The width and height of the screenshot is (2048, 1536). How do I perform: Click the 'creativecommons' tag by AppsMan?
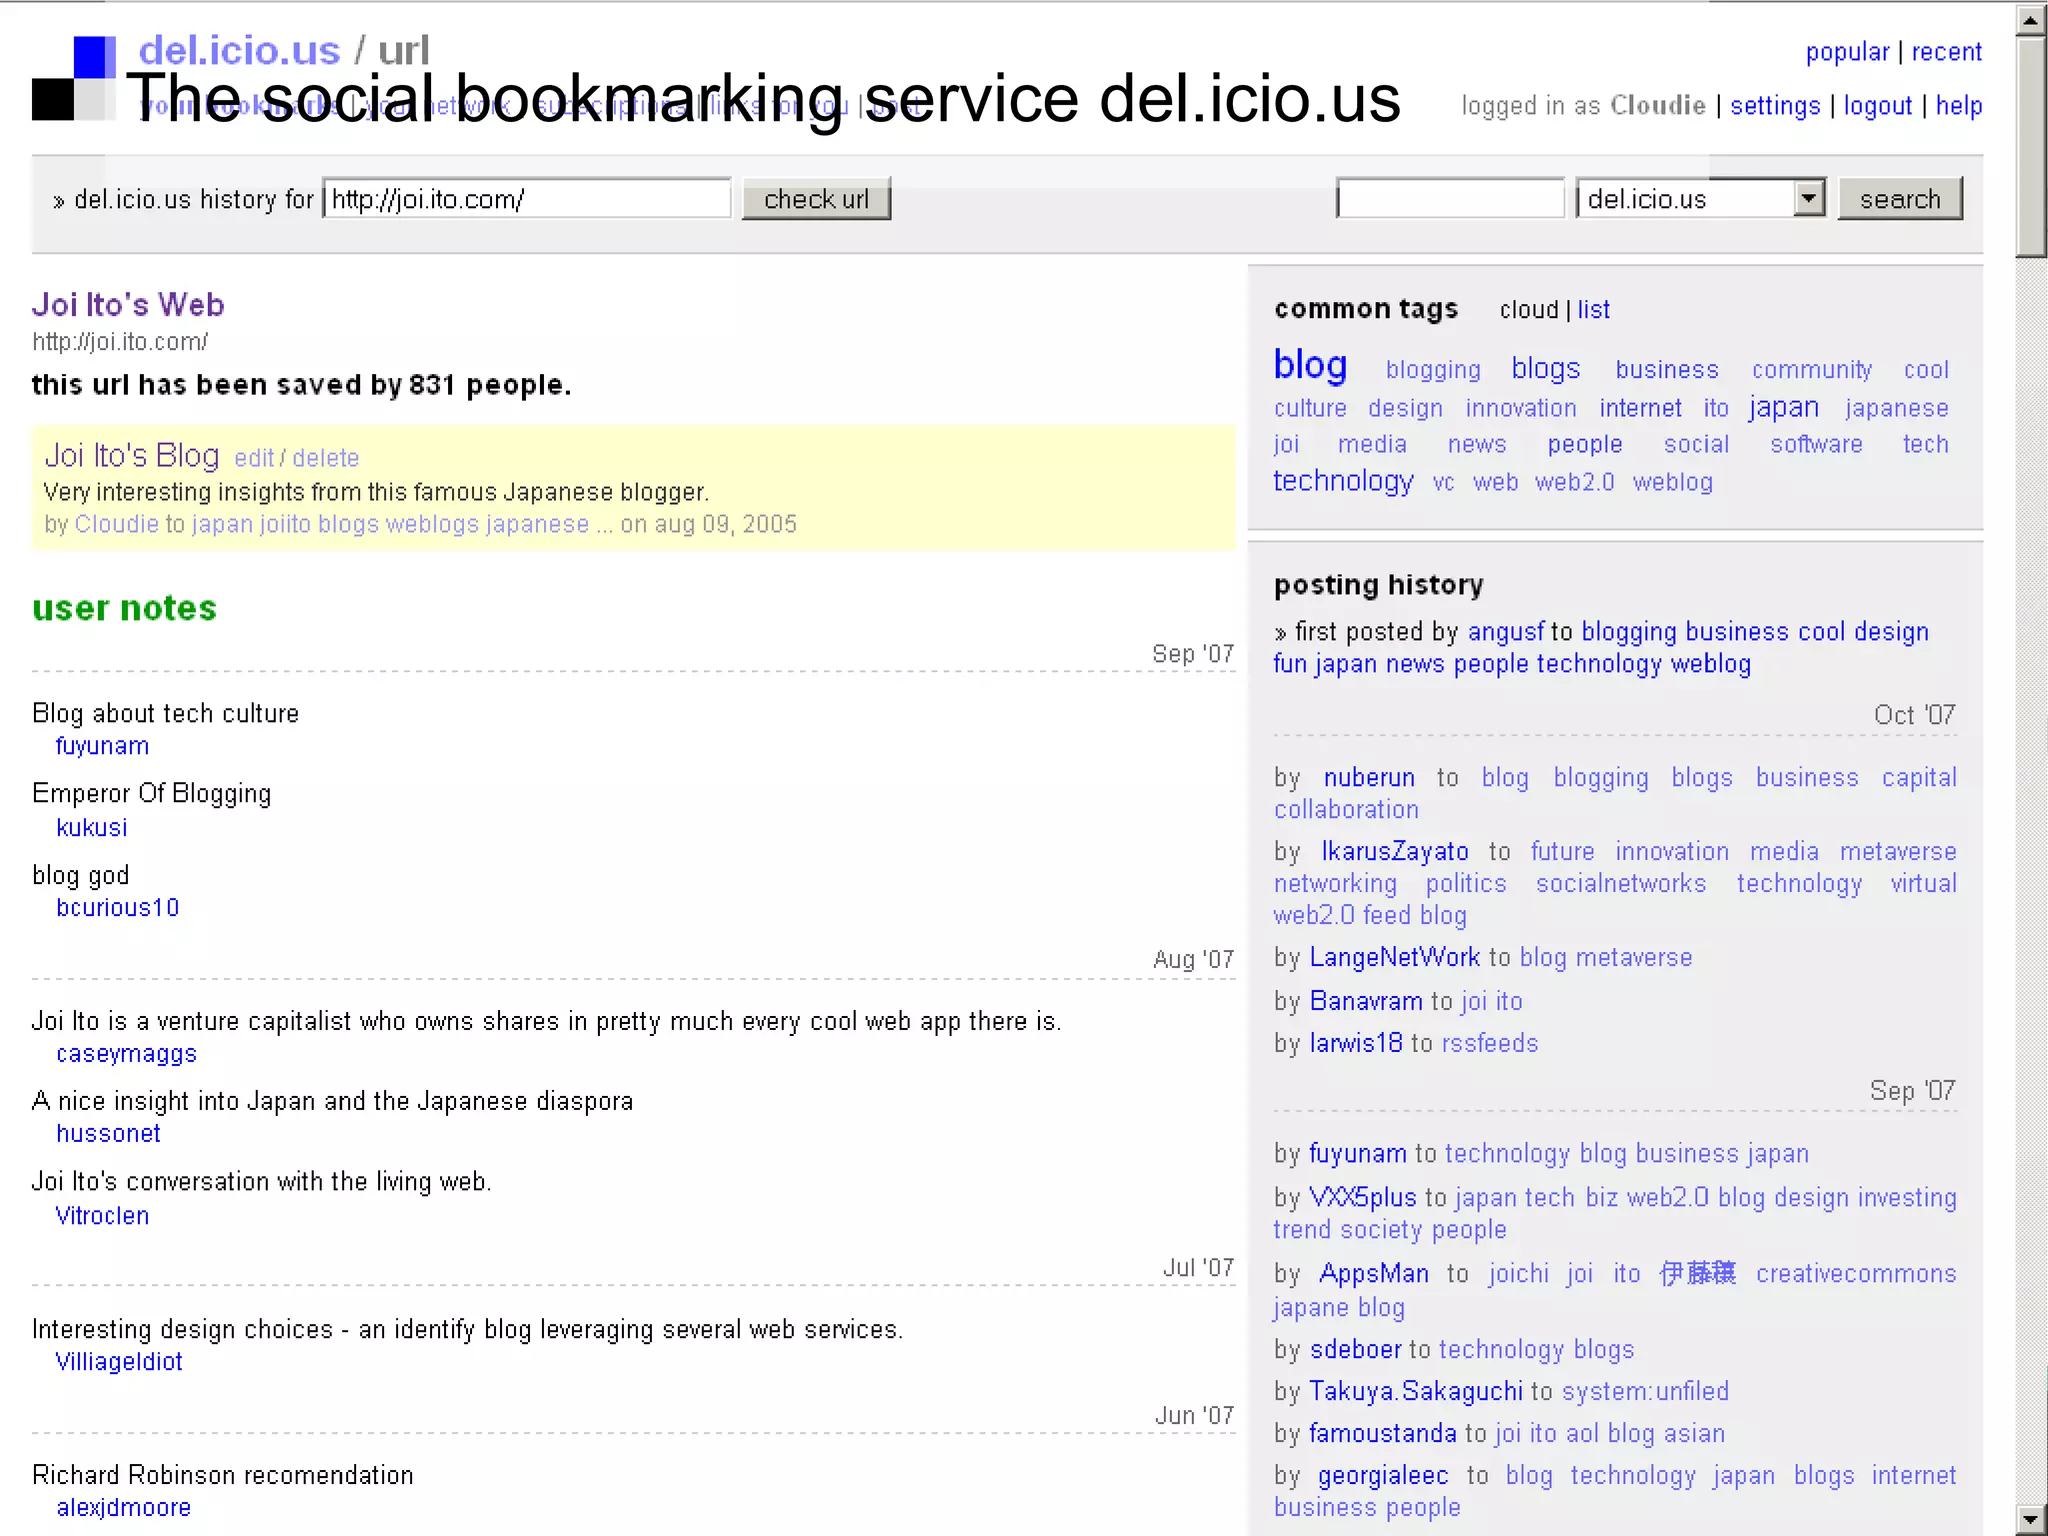point(1856,1274)
